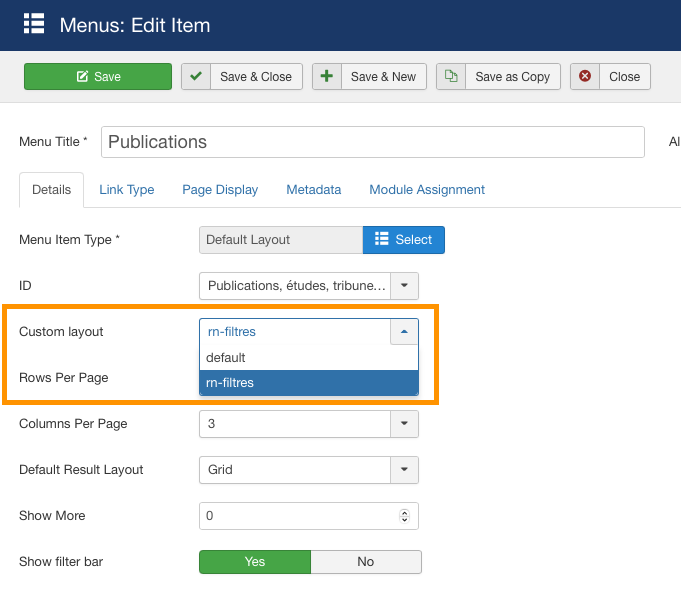This screenshot has height=593, width=681.
Task: Set Show filter bar to Yes
Action: pyautogui.click(x=255, y=562)
